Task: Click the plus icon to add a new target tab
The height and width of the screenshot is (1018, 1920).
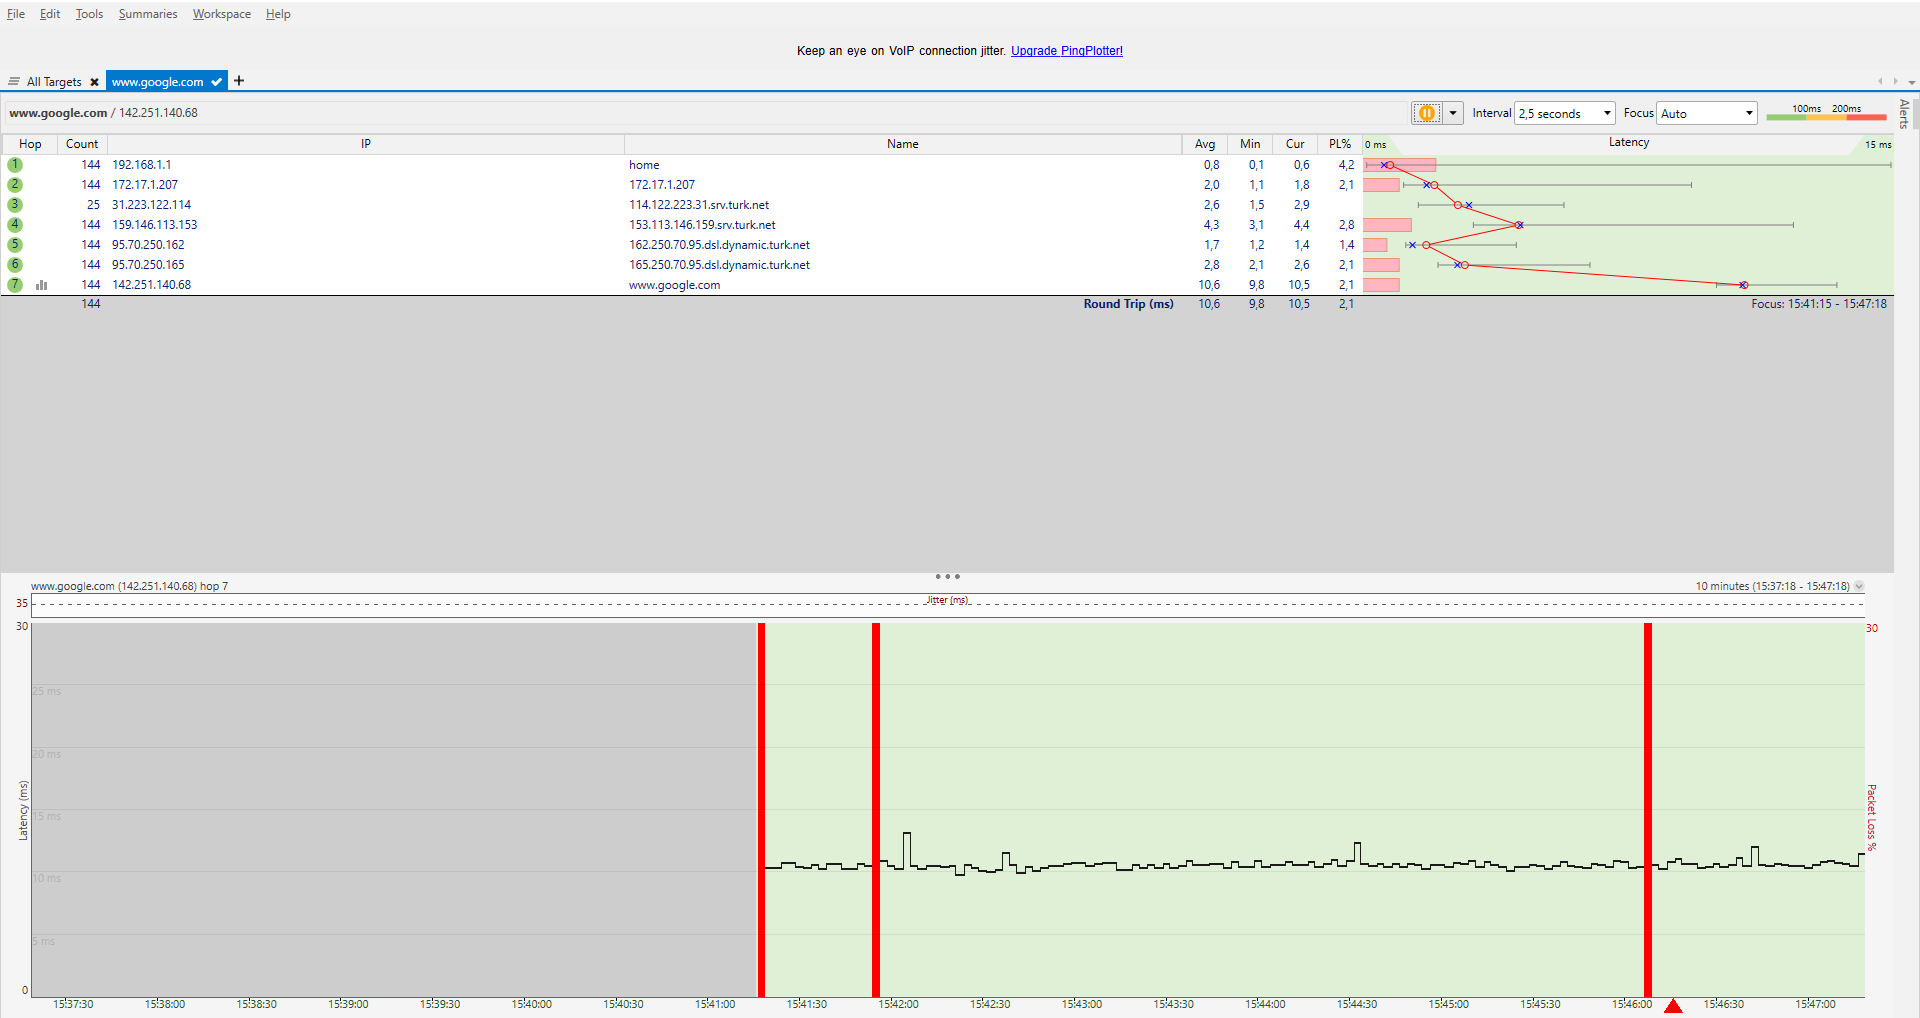Action: coord(239,81)
